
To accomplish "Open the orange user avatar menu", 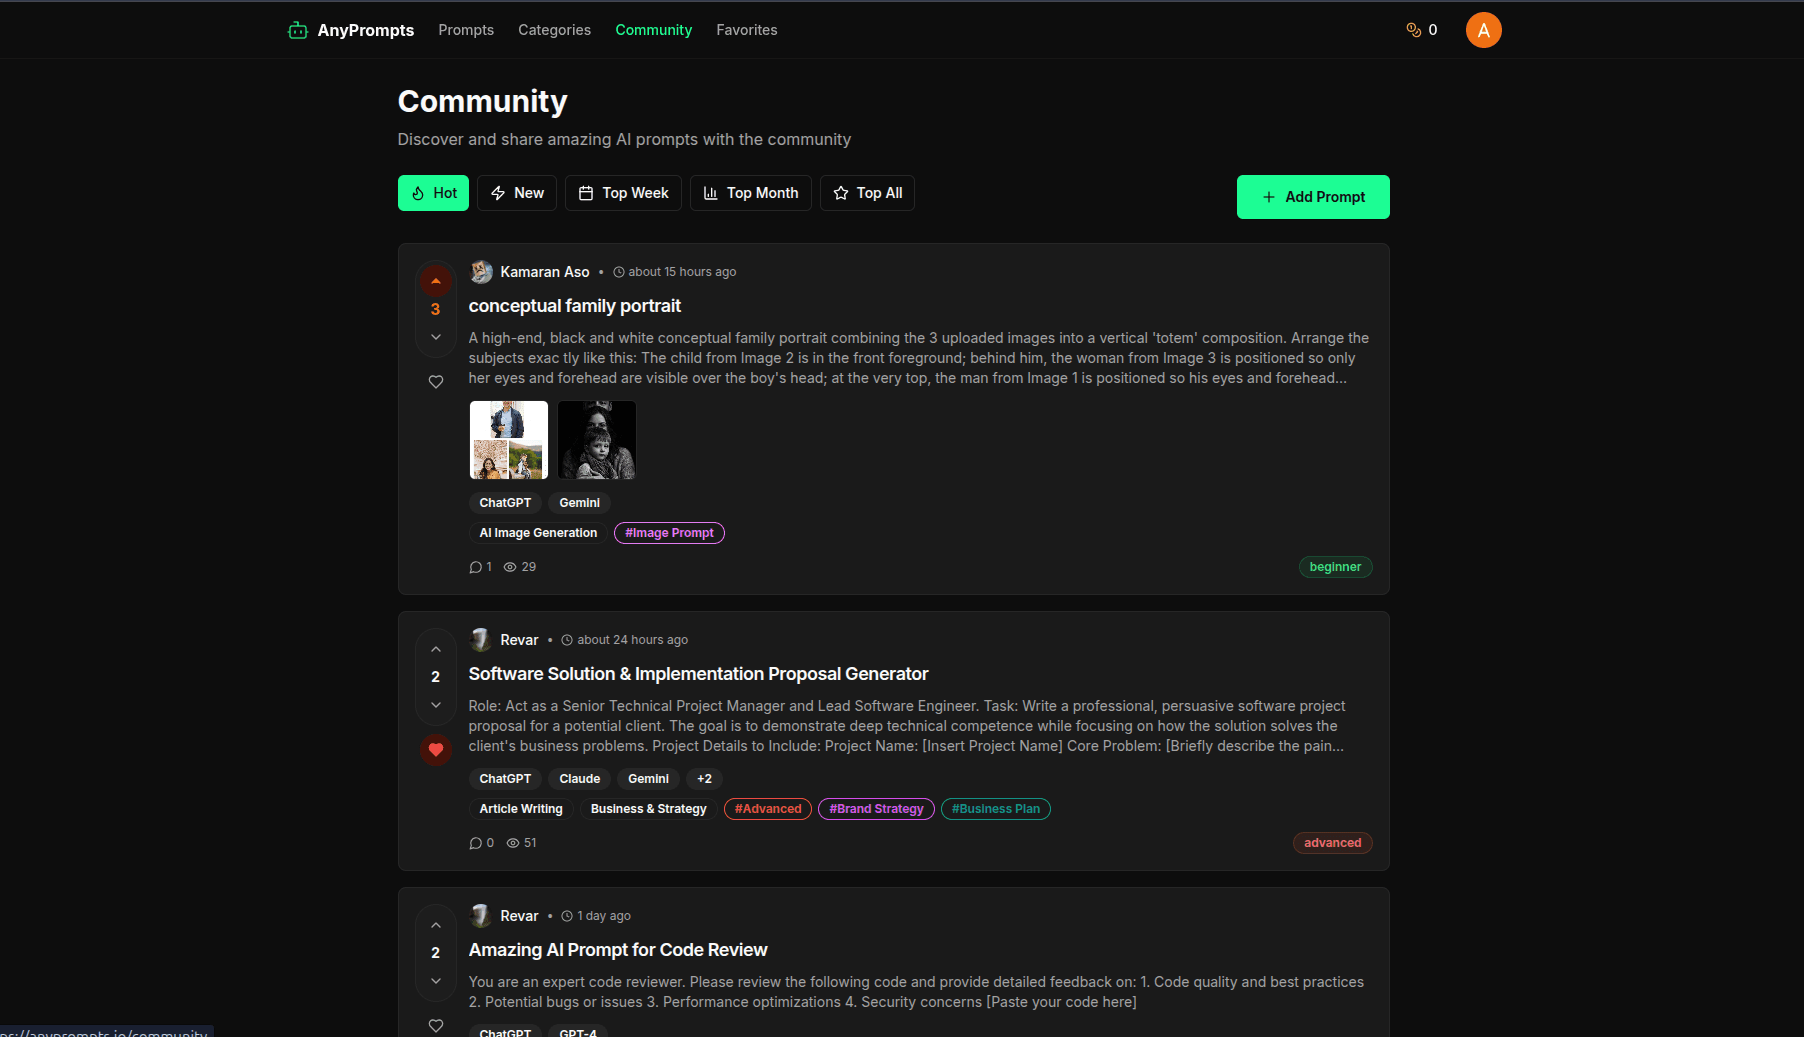I will click(1483, 30).
